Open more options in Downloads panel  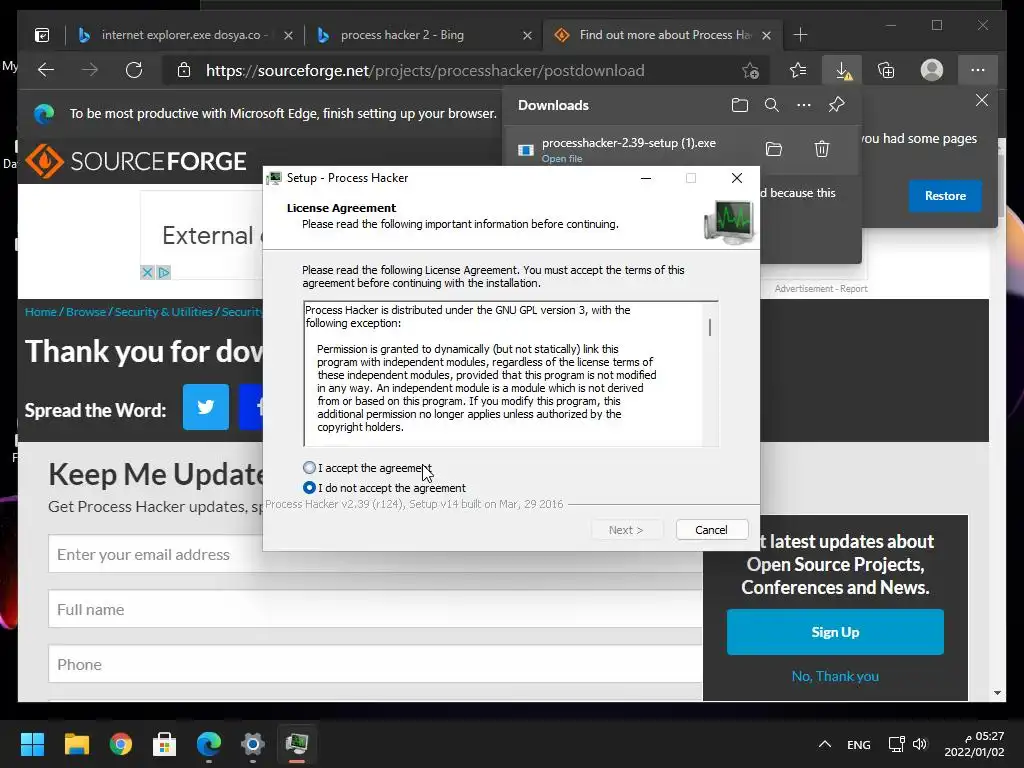(804, 105)
